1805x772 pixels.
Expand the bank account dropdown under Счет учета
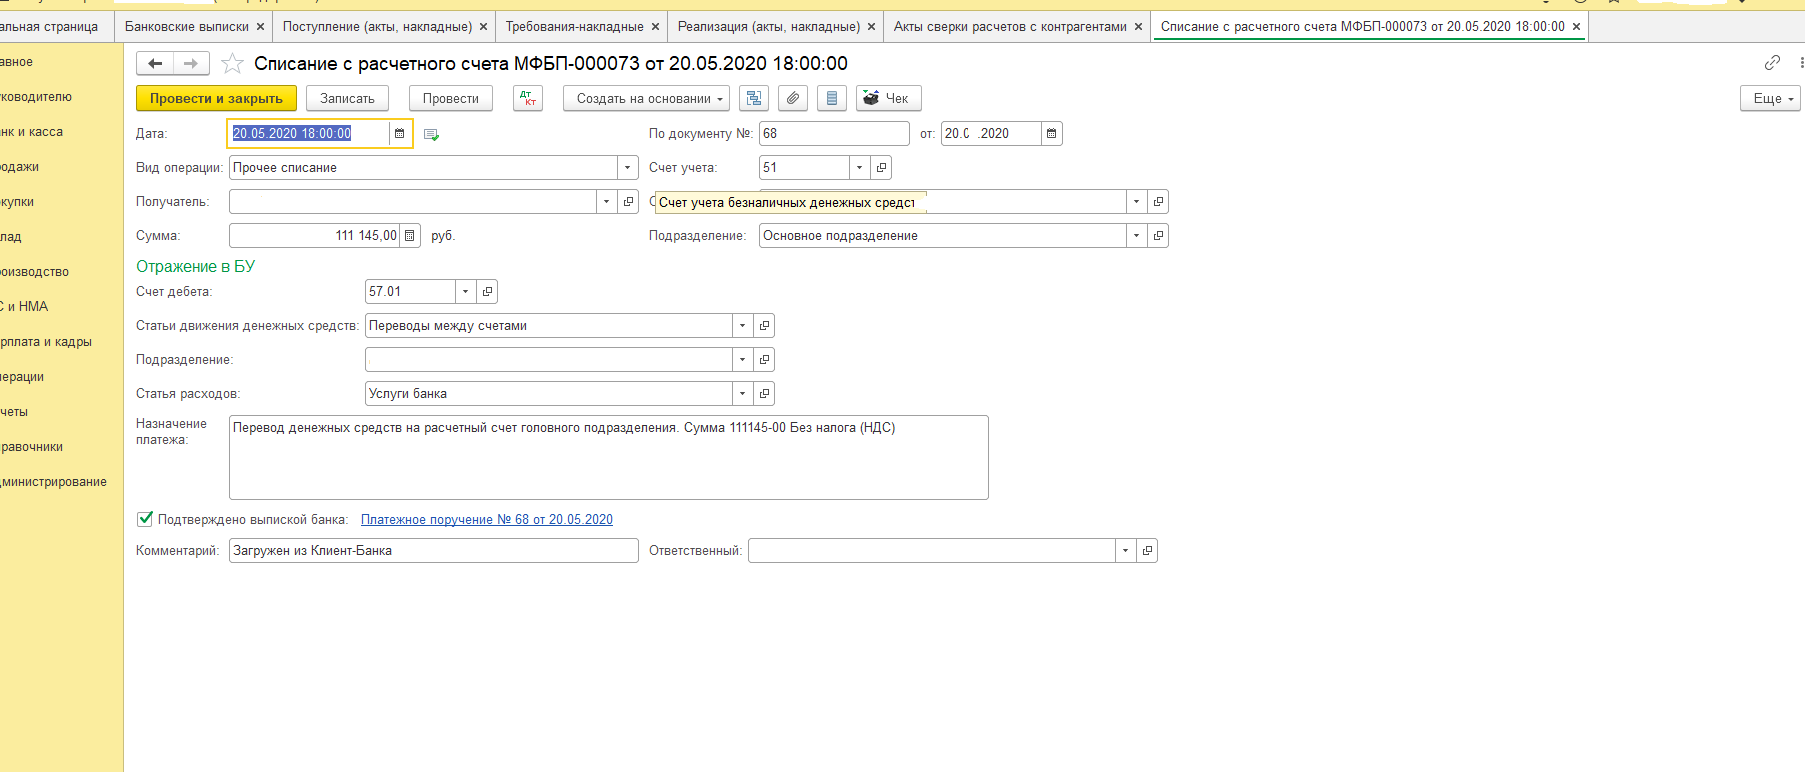pos(1137,201)
